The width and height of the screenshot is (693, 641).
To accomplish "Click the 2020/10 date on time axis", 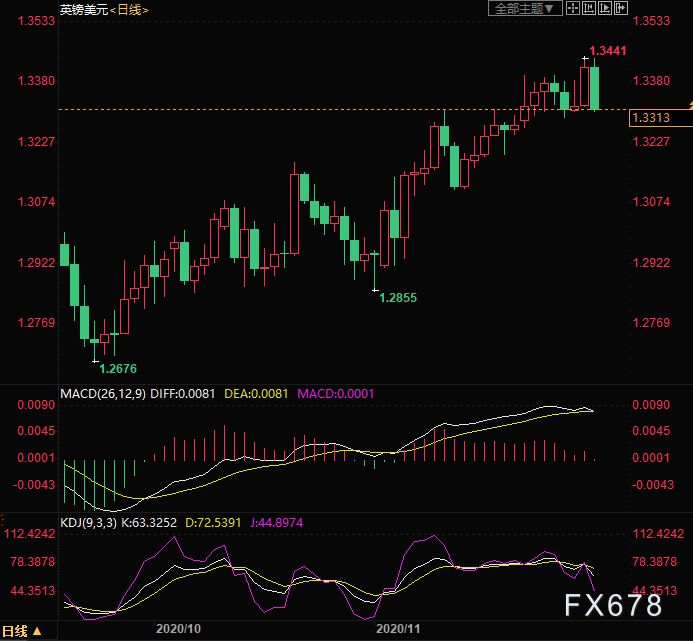I will click(179, 630).
